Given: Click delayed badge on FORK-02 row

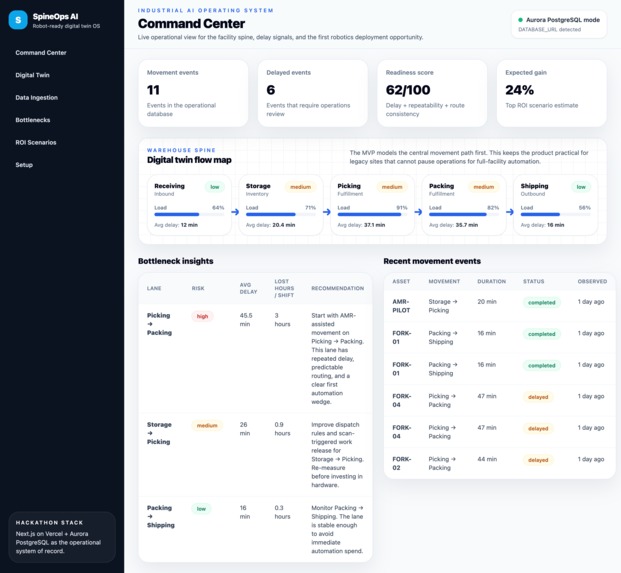Looking at the screenshot, I should coord(538,460).
